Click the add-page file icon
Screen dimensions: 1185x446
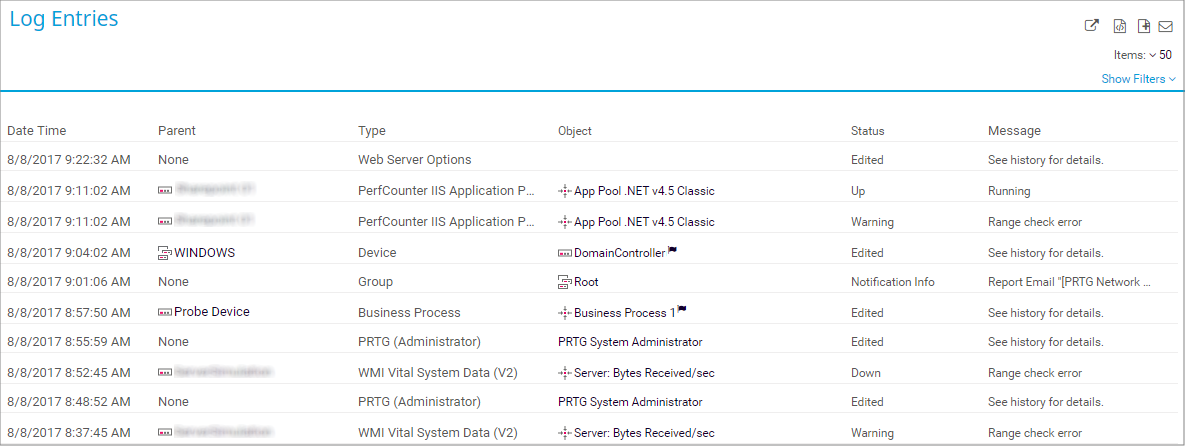[x=1144, y=26]
